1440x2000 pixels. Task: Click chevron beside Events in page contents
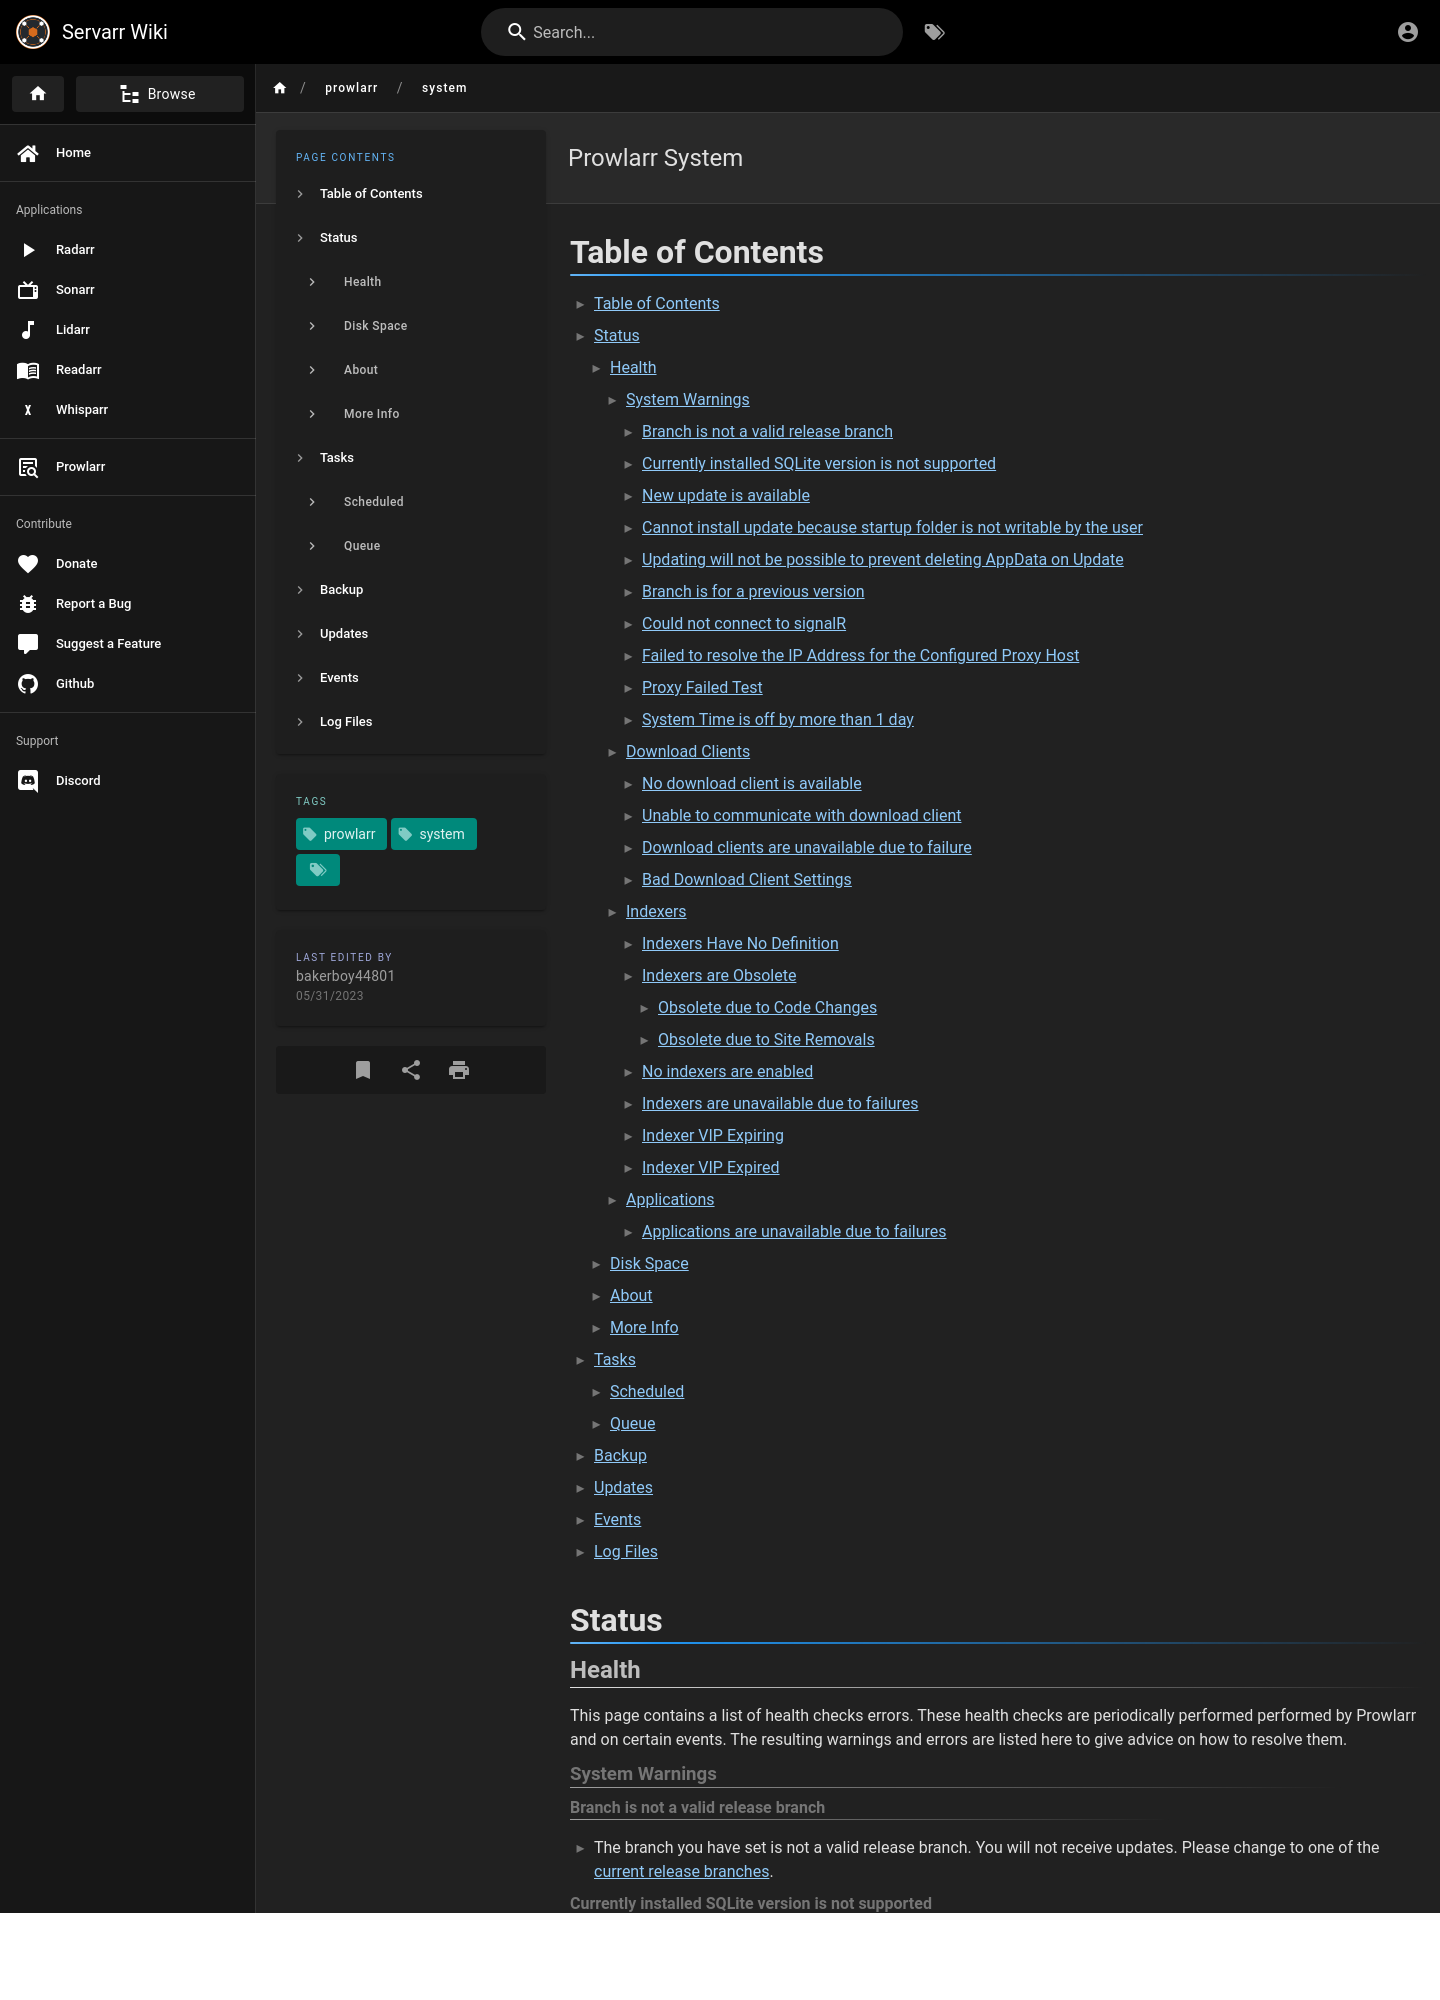tap(300, 678)
